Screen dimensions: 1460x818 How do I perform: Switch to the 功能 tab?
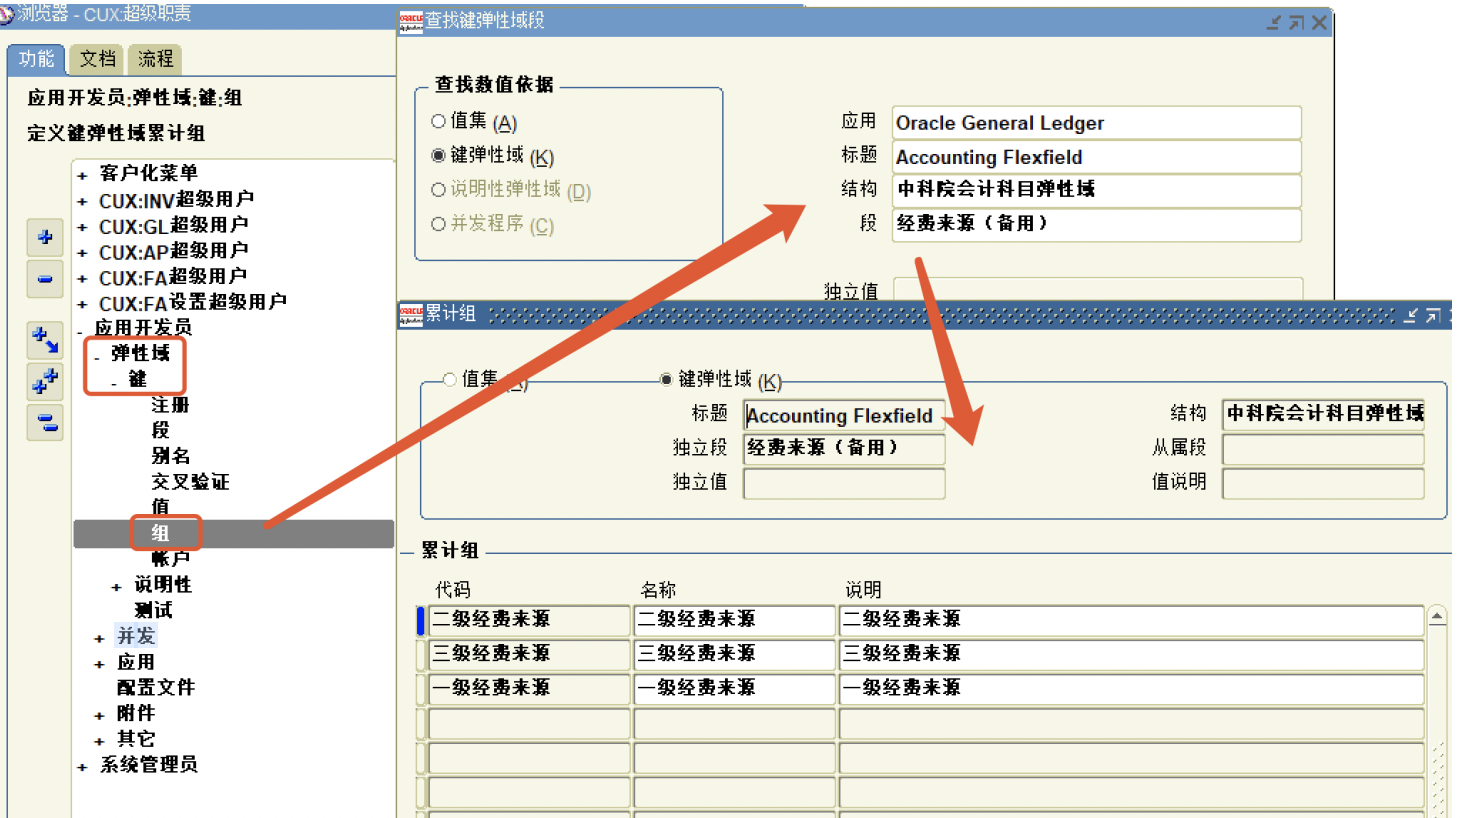click(x=37, y=59)
